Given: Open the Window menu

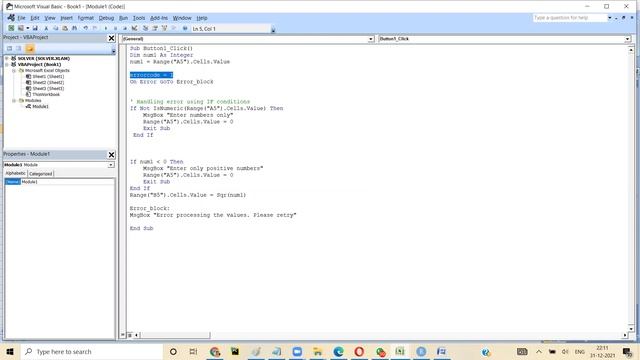Looking at the screenshot, I should 182,18.
